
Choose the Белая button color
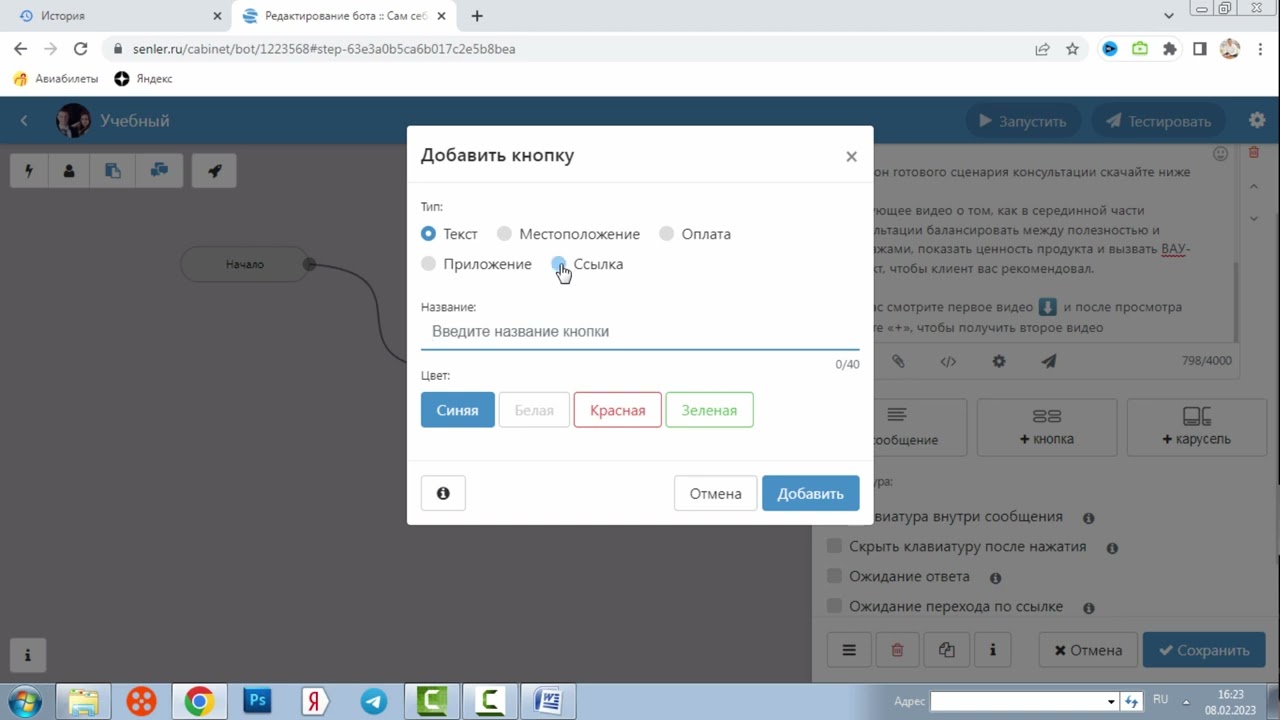[x=534, y=410]
